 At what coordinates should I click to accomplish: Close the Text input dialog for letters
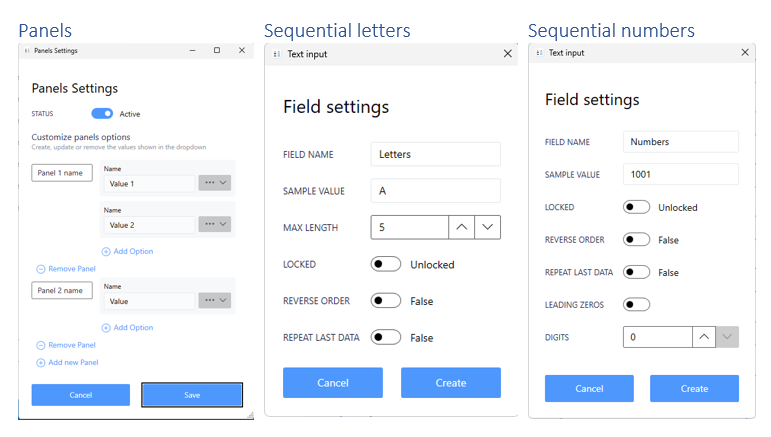coord(507,54)
